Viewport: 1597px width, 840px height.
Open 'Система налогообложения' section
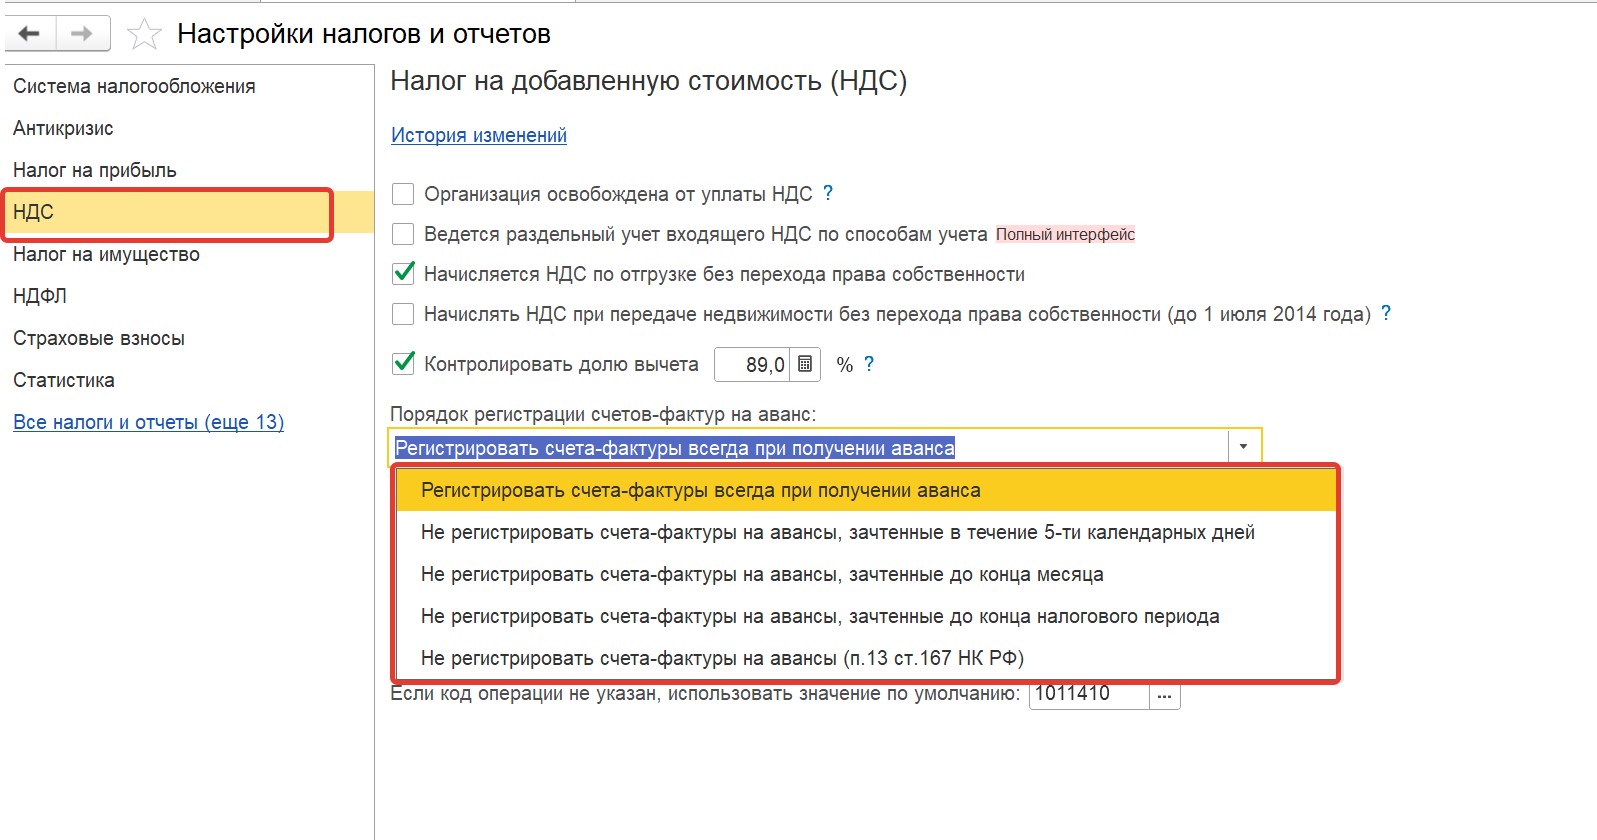point(134,86)
